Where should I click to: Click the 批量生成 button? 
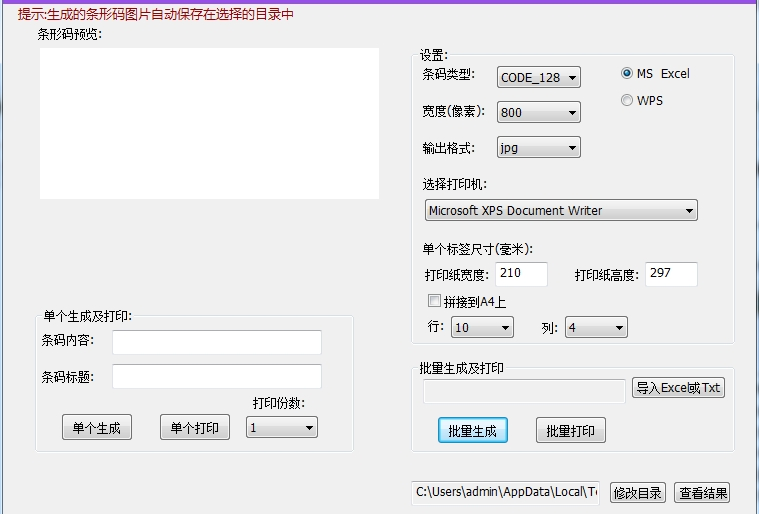pos(473,431)
